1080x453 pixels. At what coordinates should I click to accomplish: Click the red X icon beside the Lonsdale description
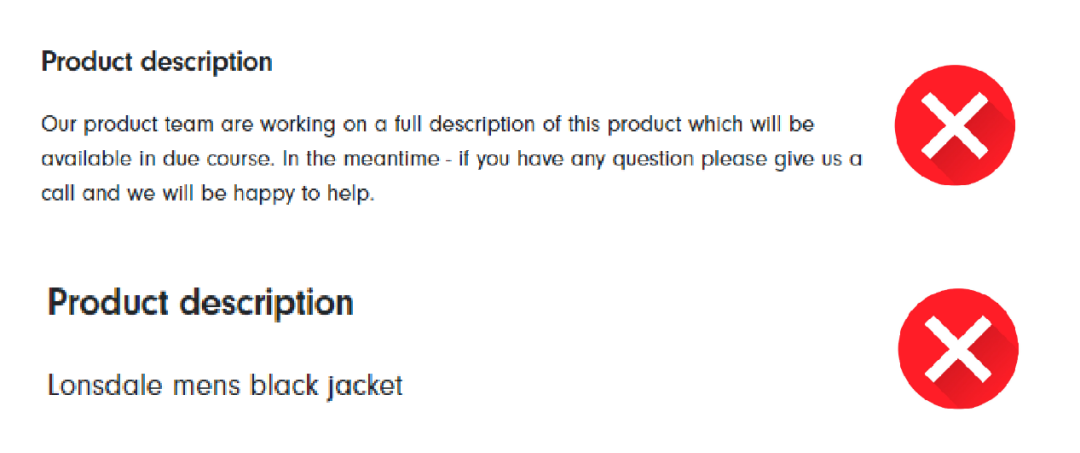coord(957,349)
